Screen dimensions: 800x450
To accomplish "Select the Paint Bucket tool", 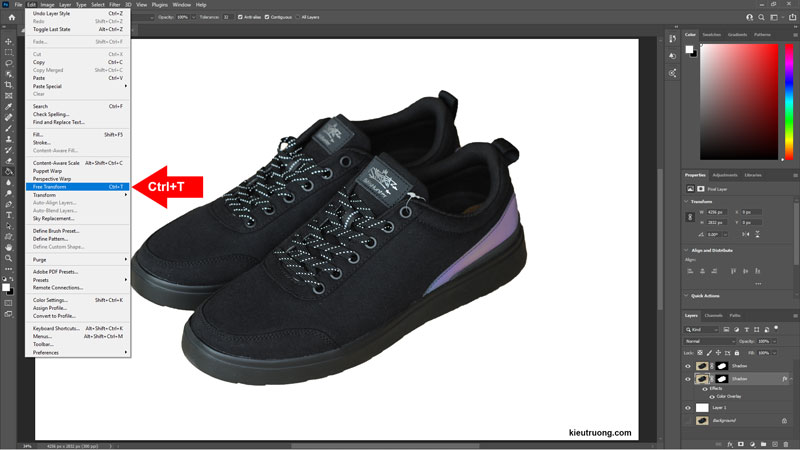I will 9,171.
